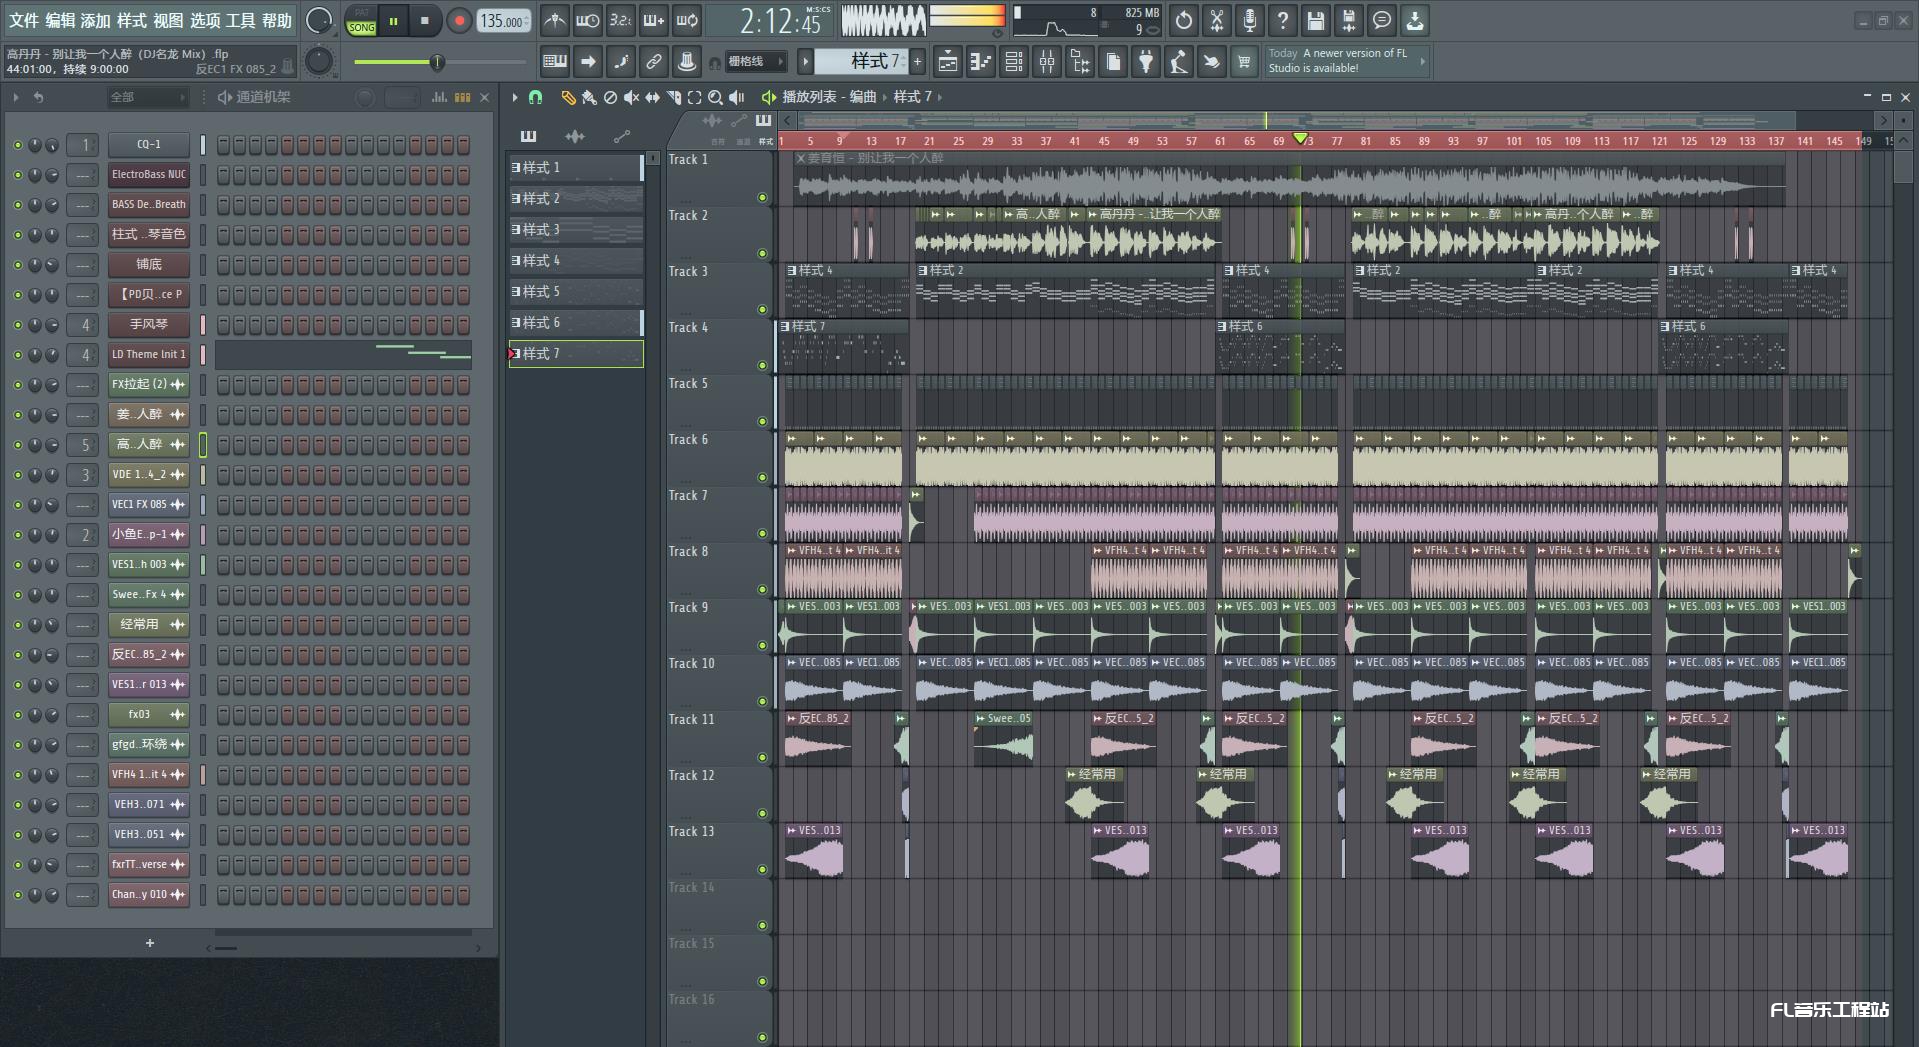Click the render audio export icon

(x=1349, y=20)
